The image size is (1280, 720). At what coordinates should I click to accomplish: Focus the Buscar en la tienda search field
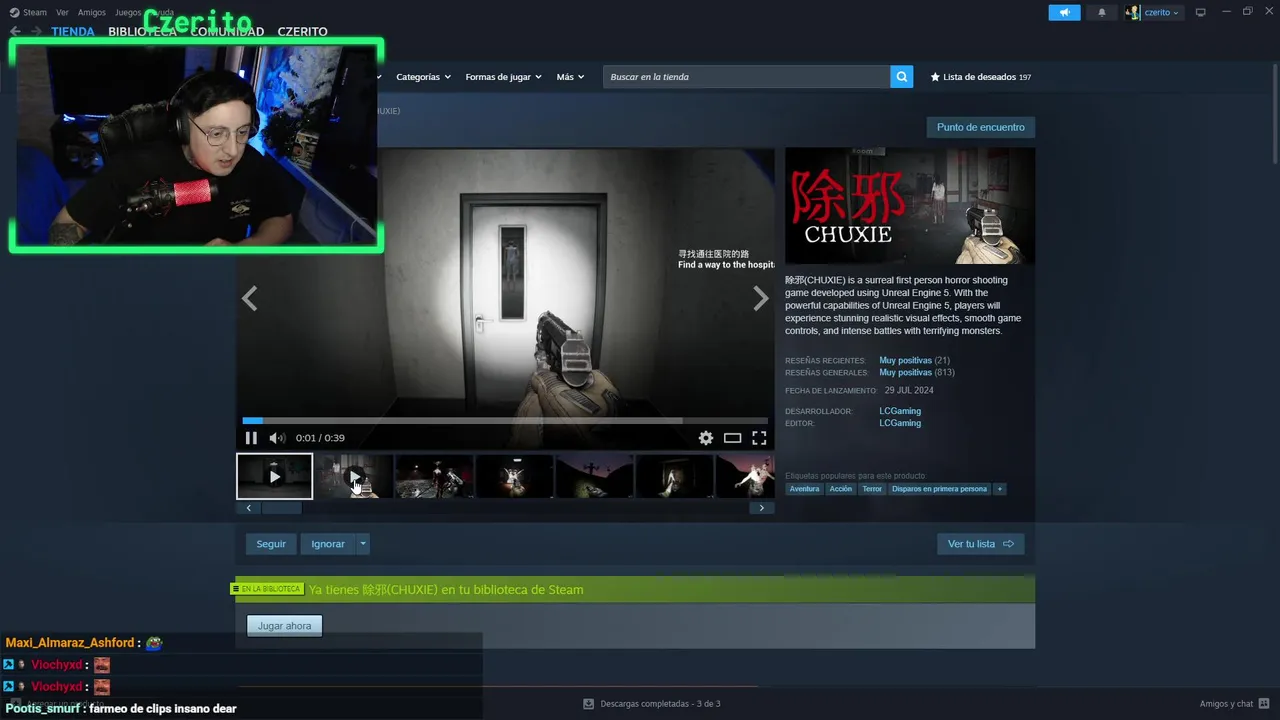(746, 77)
